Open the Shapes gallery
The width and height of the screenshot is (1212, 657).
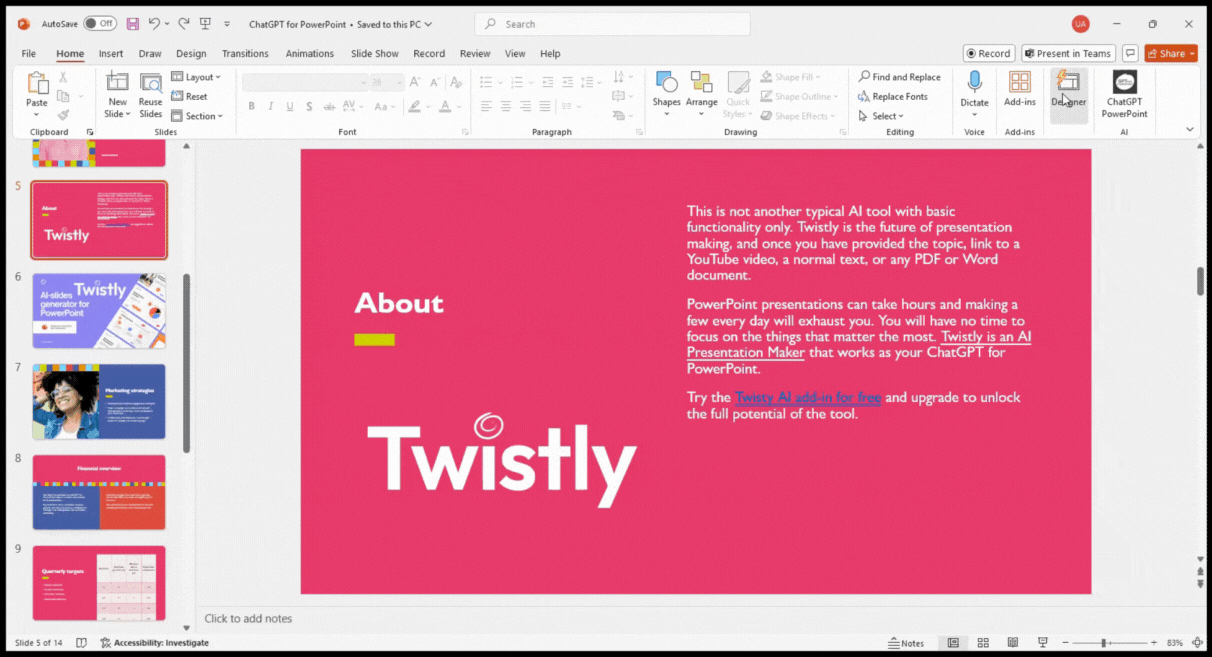tap(666, 82)
